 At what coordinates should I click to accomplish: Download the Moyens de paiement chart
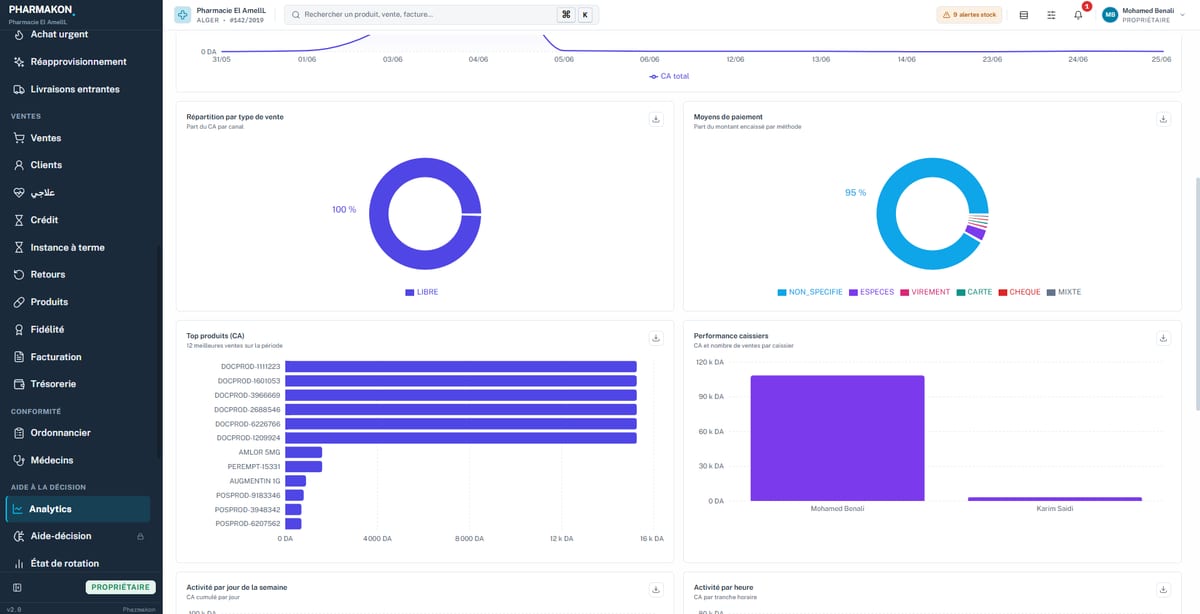click(x=1163, y=119)
